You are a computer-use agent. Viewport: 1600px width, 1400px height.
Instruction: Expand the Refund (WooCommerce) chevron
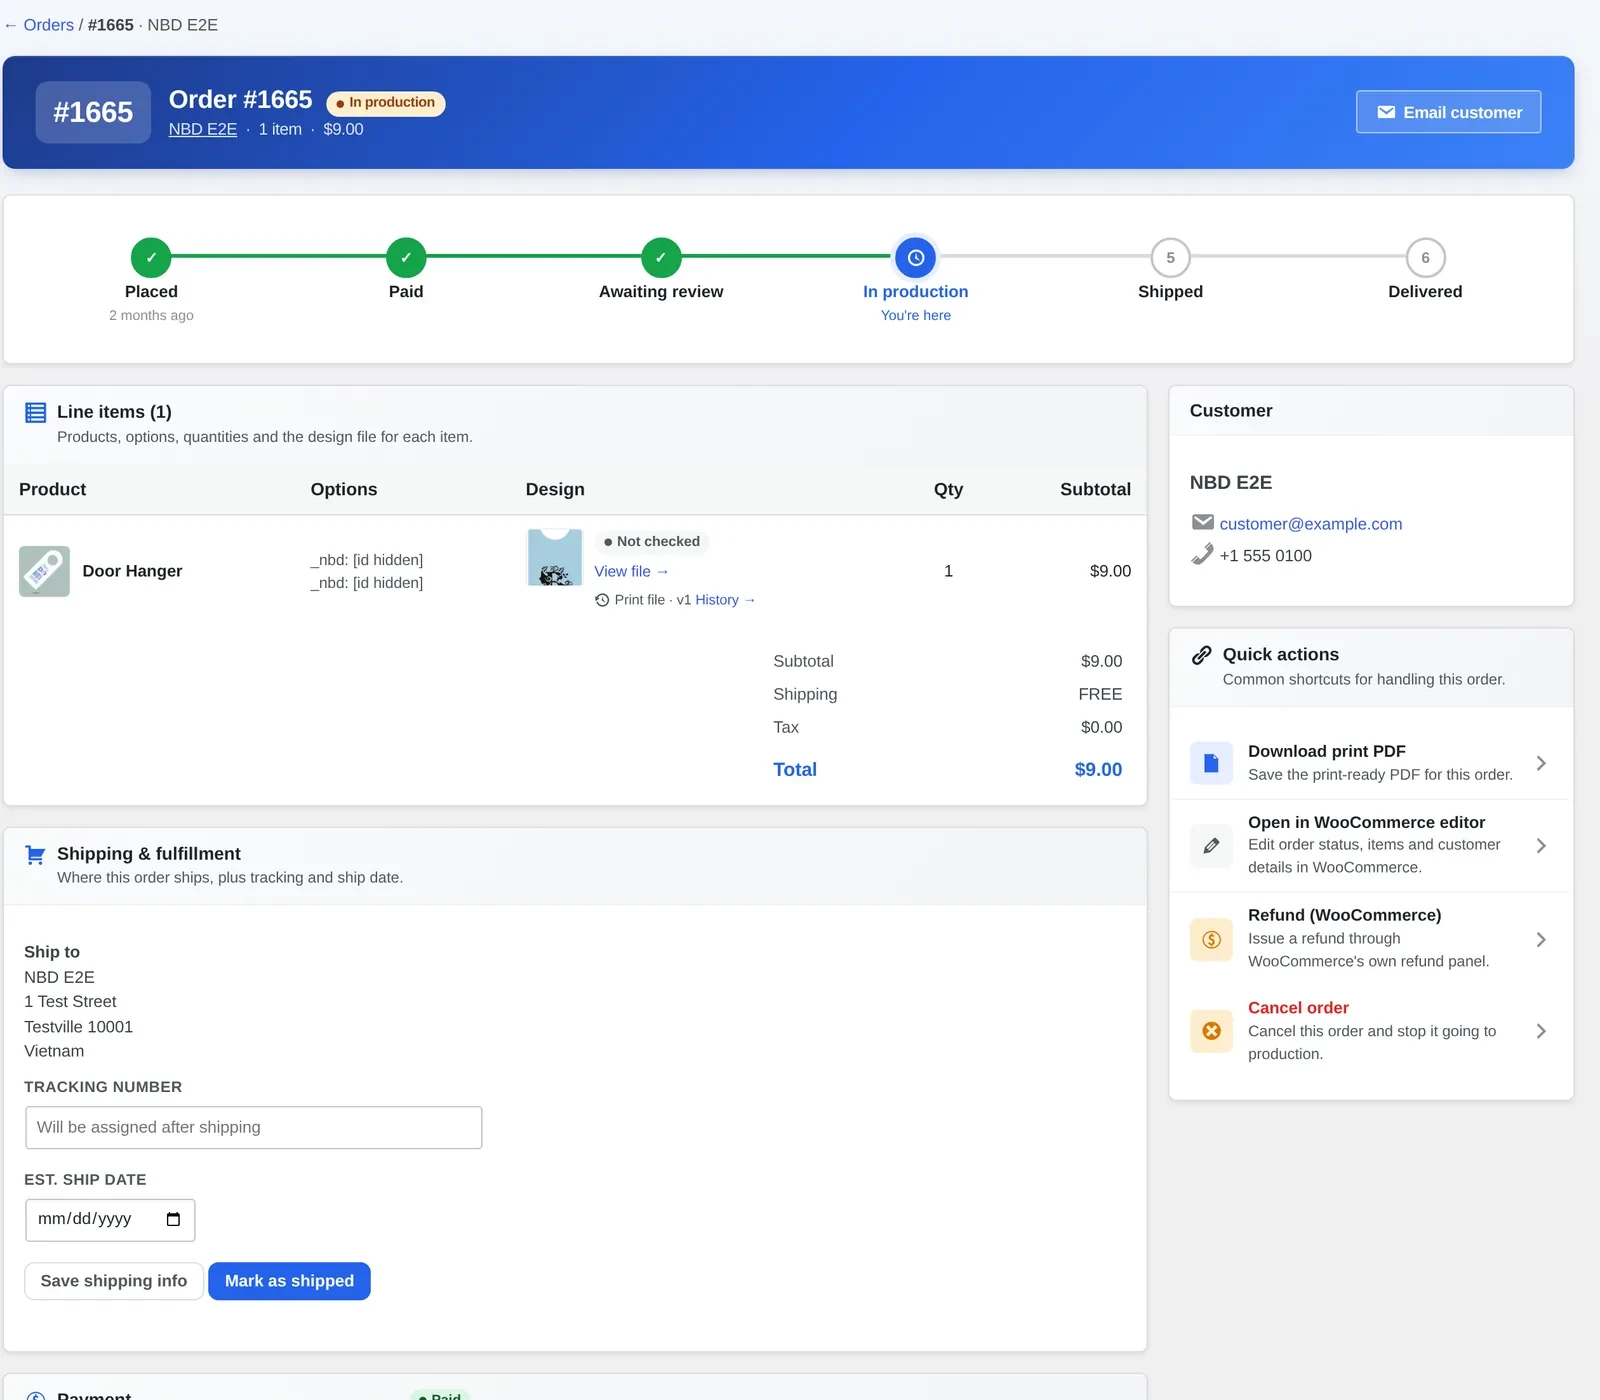(x=1541, y=940)
